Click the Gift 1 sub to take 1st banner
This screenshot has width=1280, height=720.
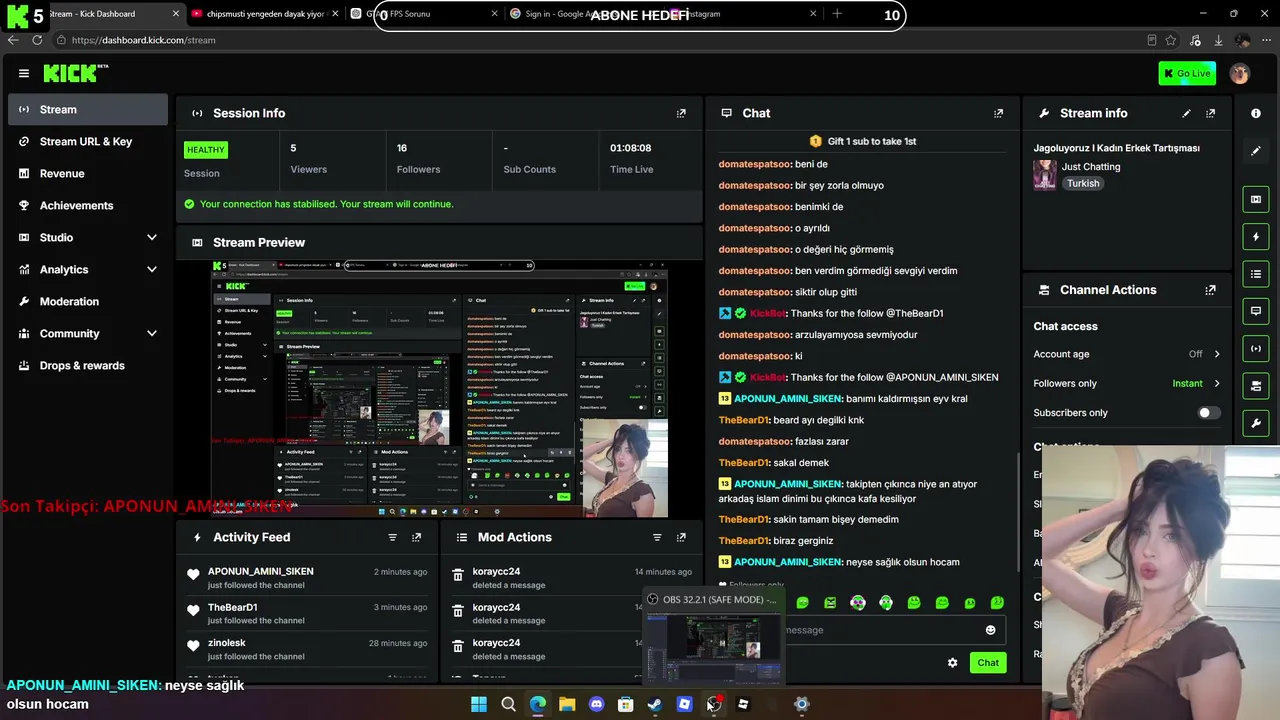(x=863, y=141)
